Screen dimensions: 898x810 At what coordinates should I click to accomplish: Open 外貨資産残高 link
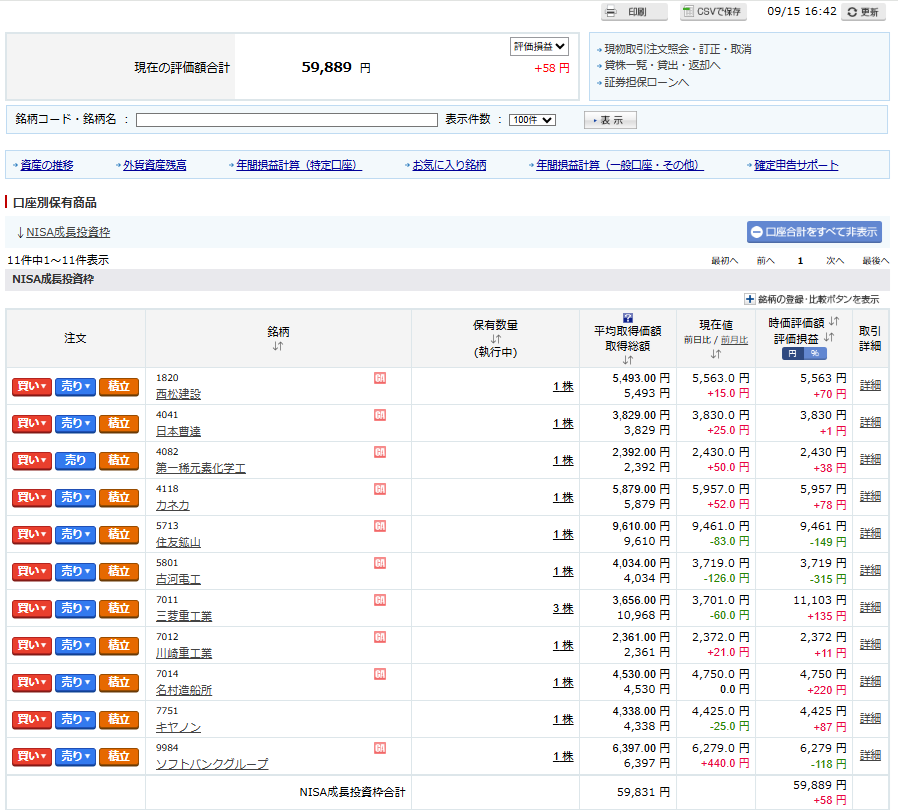(155, 166)
